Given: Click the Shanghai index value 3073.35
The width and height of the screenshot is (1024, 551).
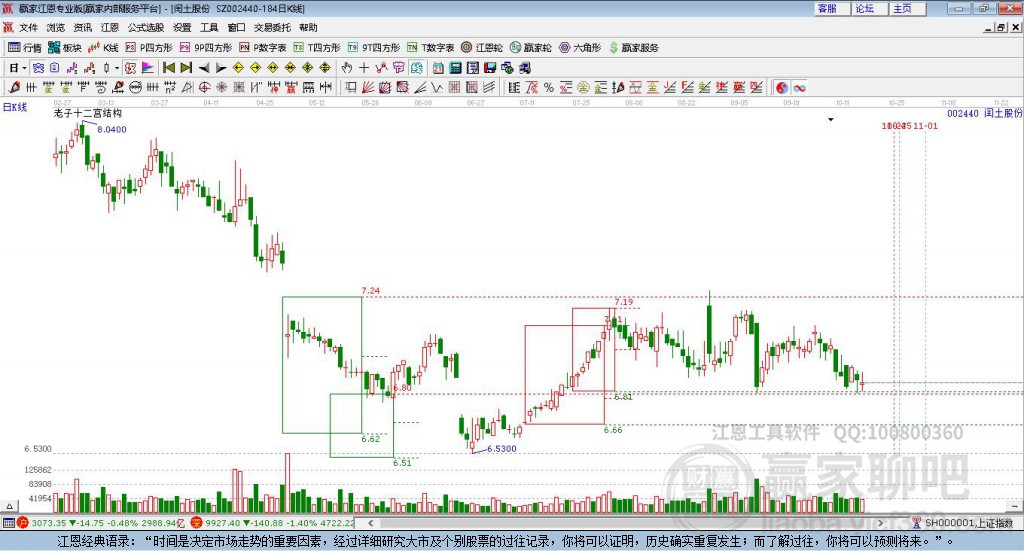Looking at the screenshot, I should (x=48, y=523).
